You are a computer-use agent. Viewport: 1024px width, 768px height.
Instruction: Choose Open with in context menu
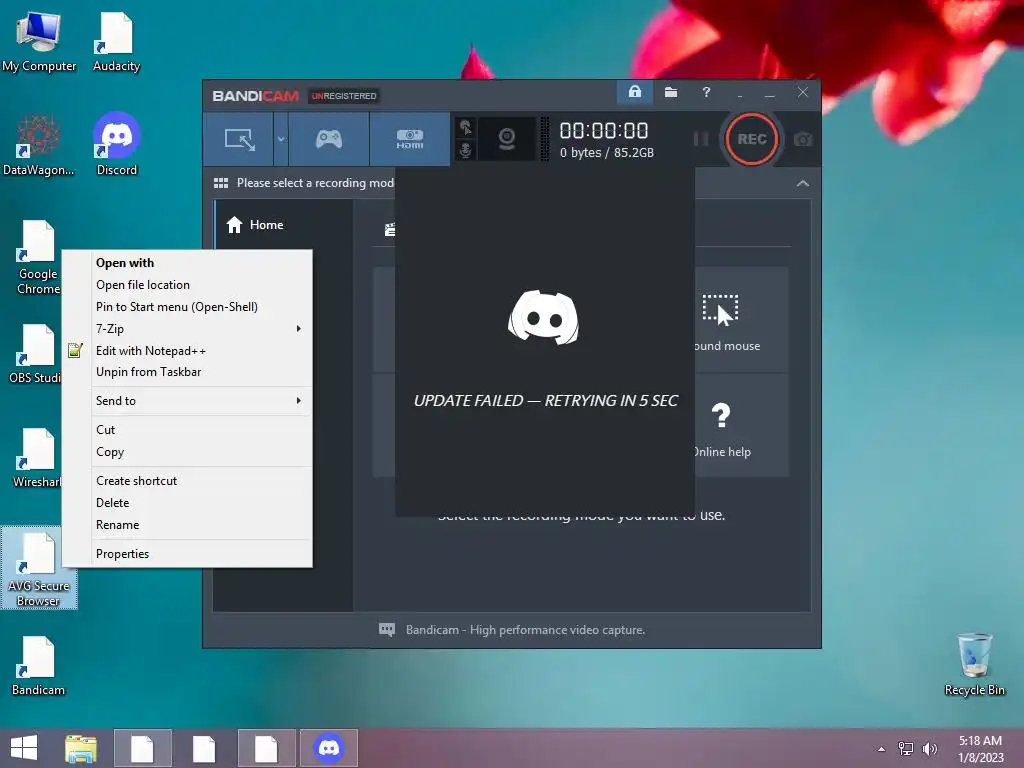click(x=187, y=263)
